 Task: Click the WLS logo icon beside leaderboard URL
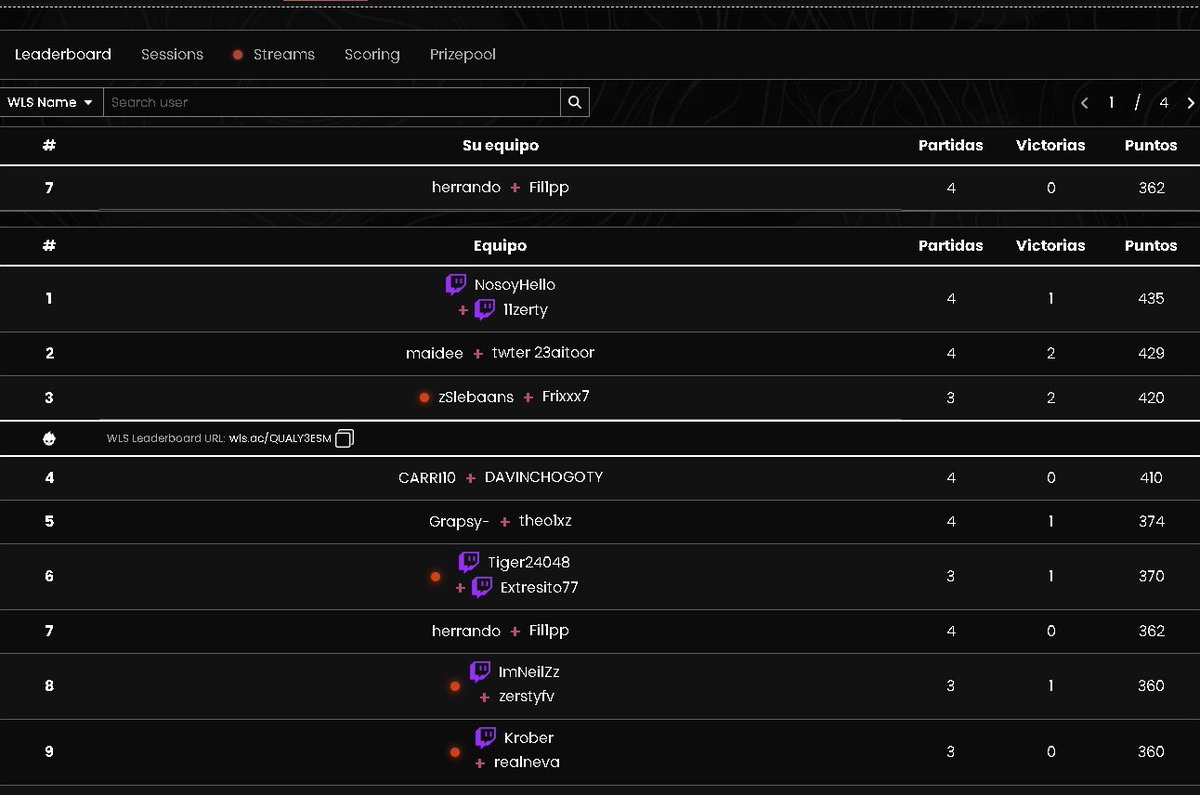pos(49,438)
